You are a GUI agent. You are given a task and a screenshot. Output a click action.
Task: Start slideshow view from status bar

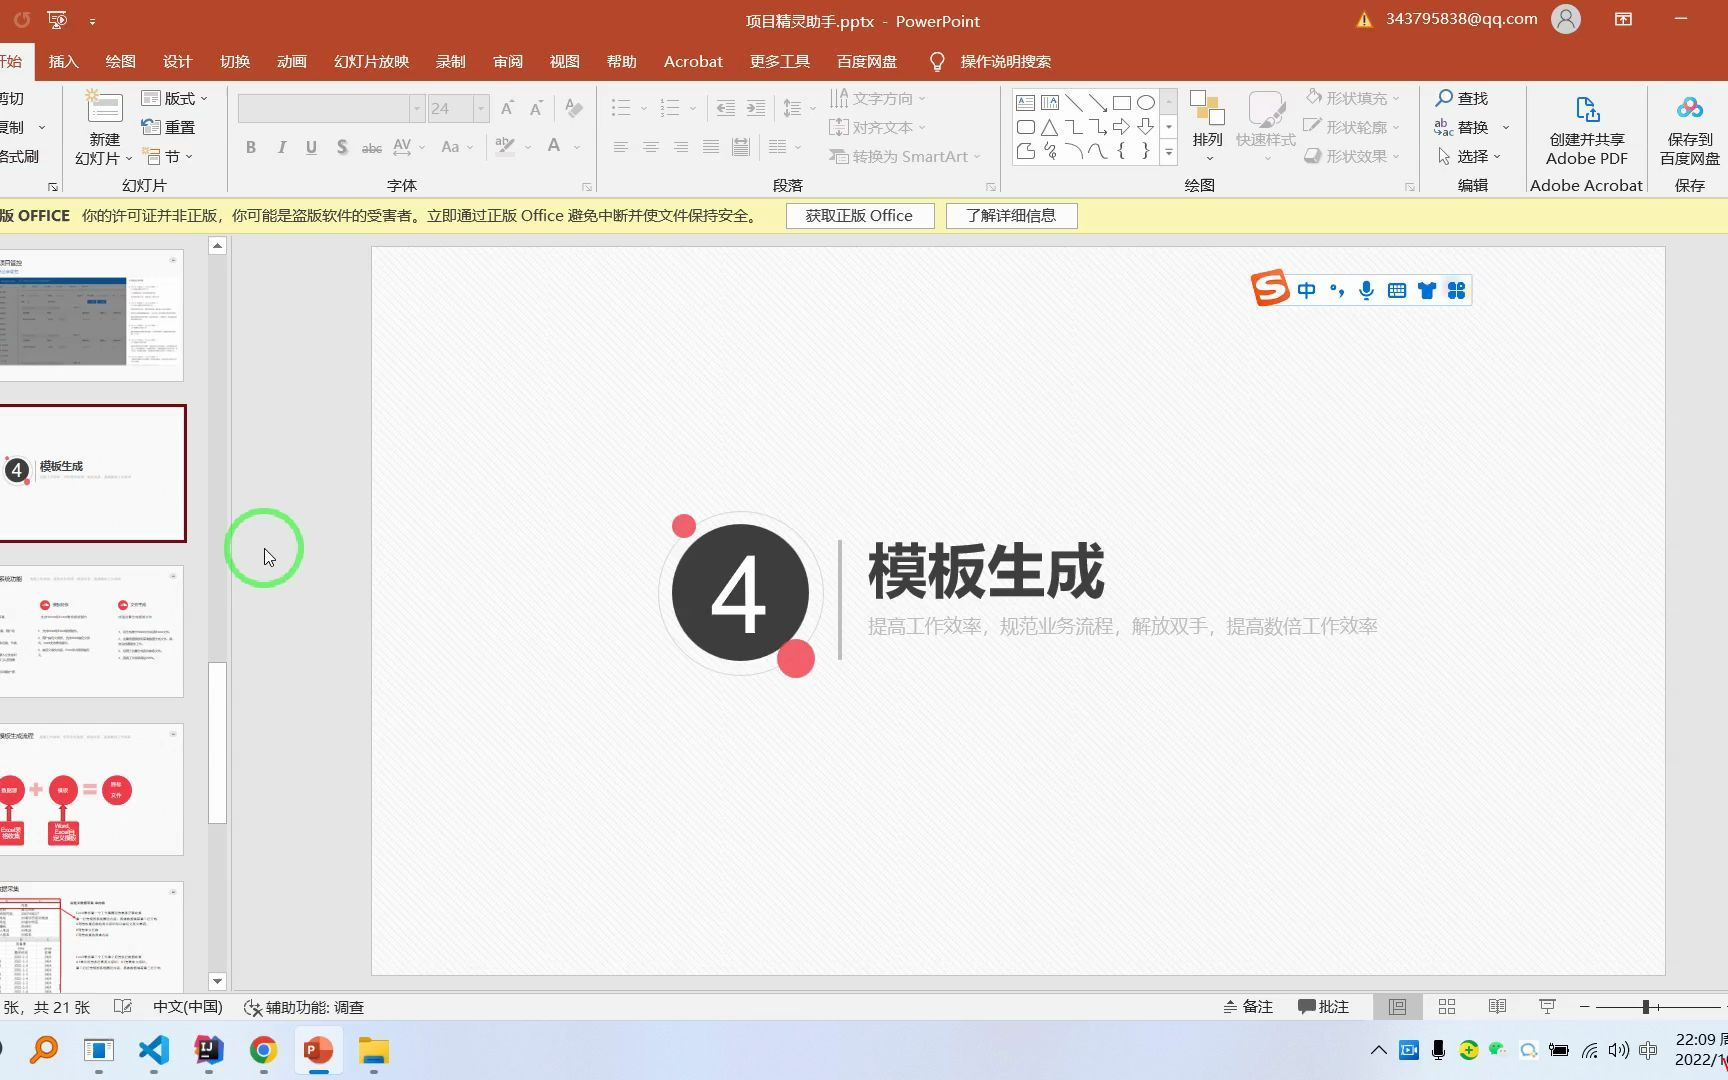click(1547, 1007)
